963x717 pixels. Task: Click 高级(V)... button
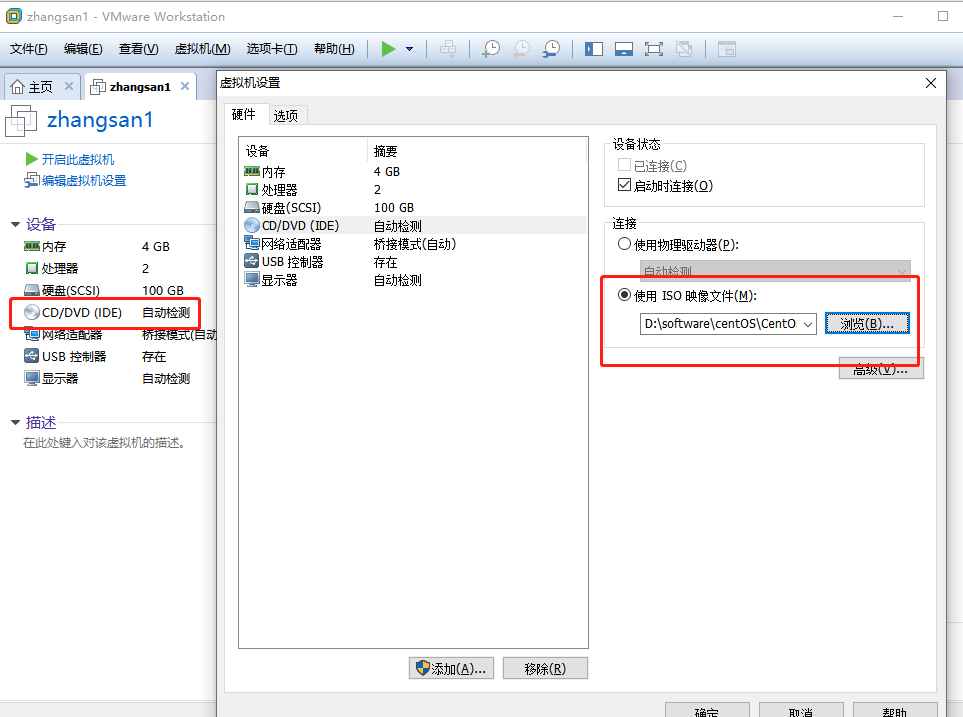(881, 369)
